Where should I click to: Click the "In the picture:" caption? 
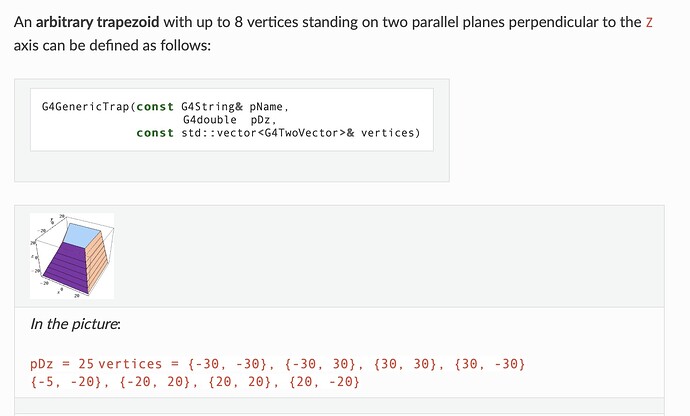(x=76, y=323)
